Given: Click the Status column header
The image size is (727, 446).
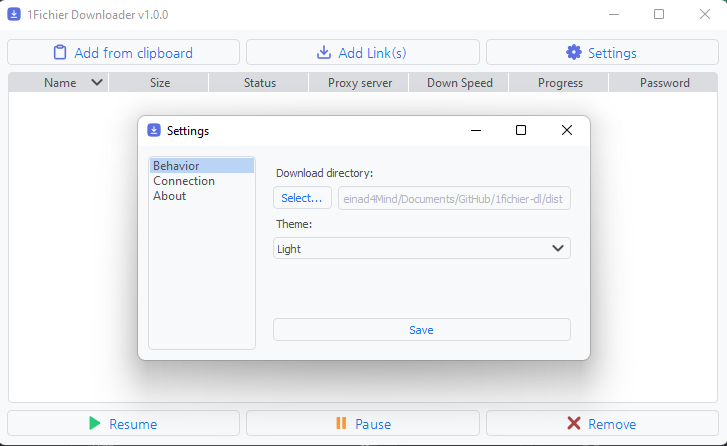Looking at the screenshot, I should click(259, 83).
